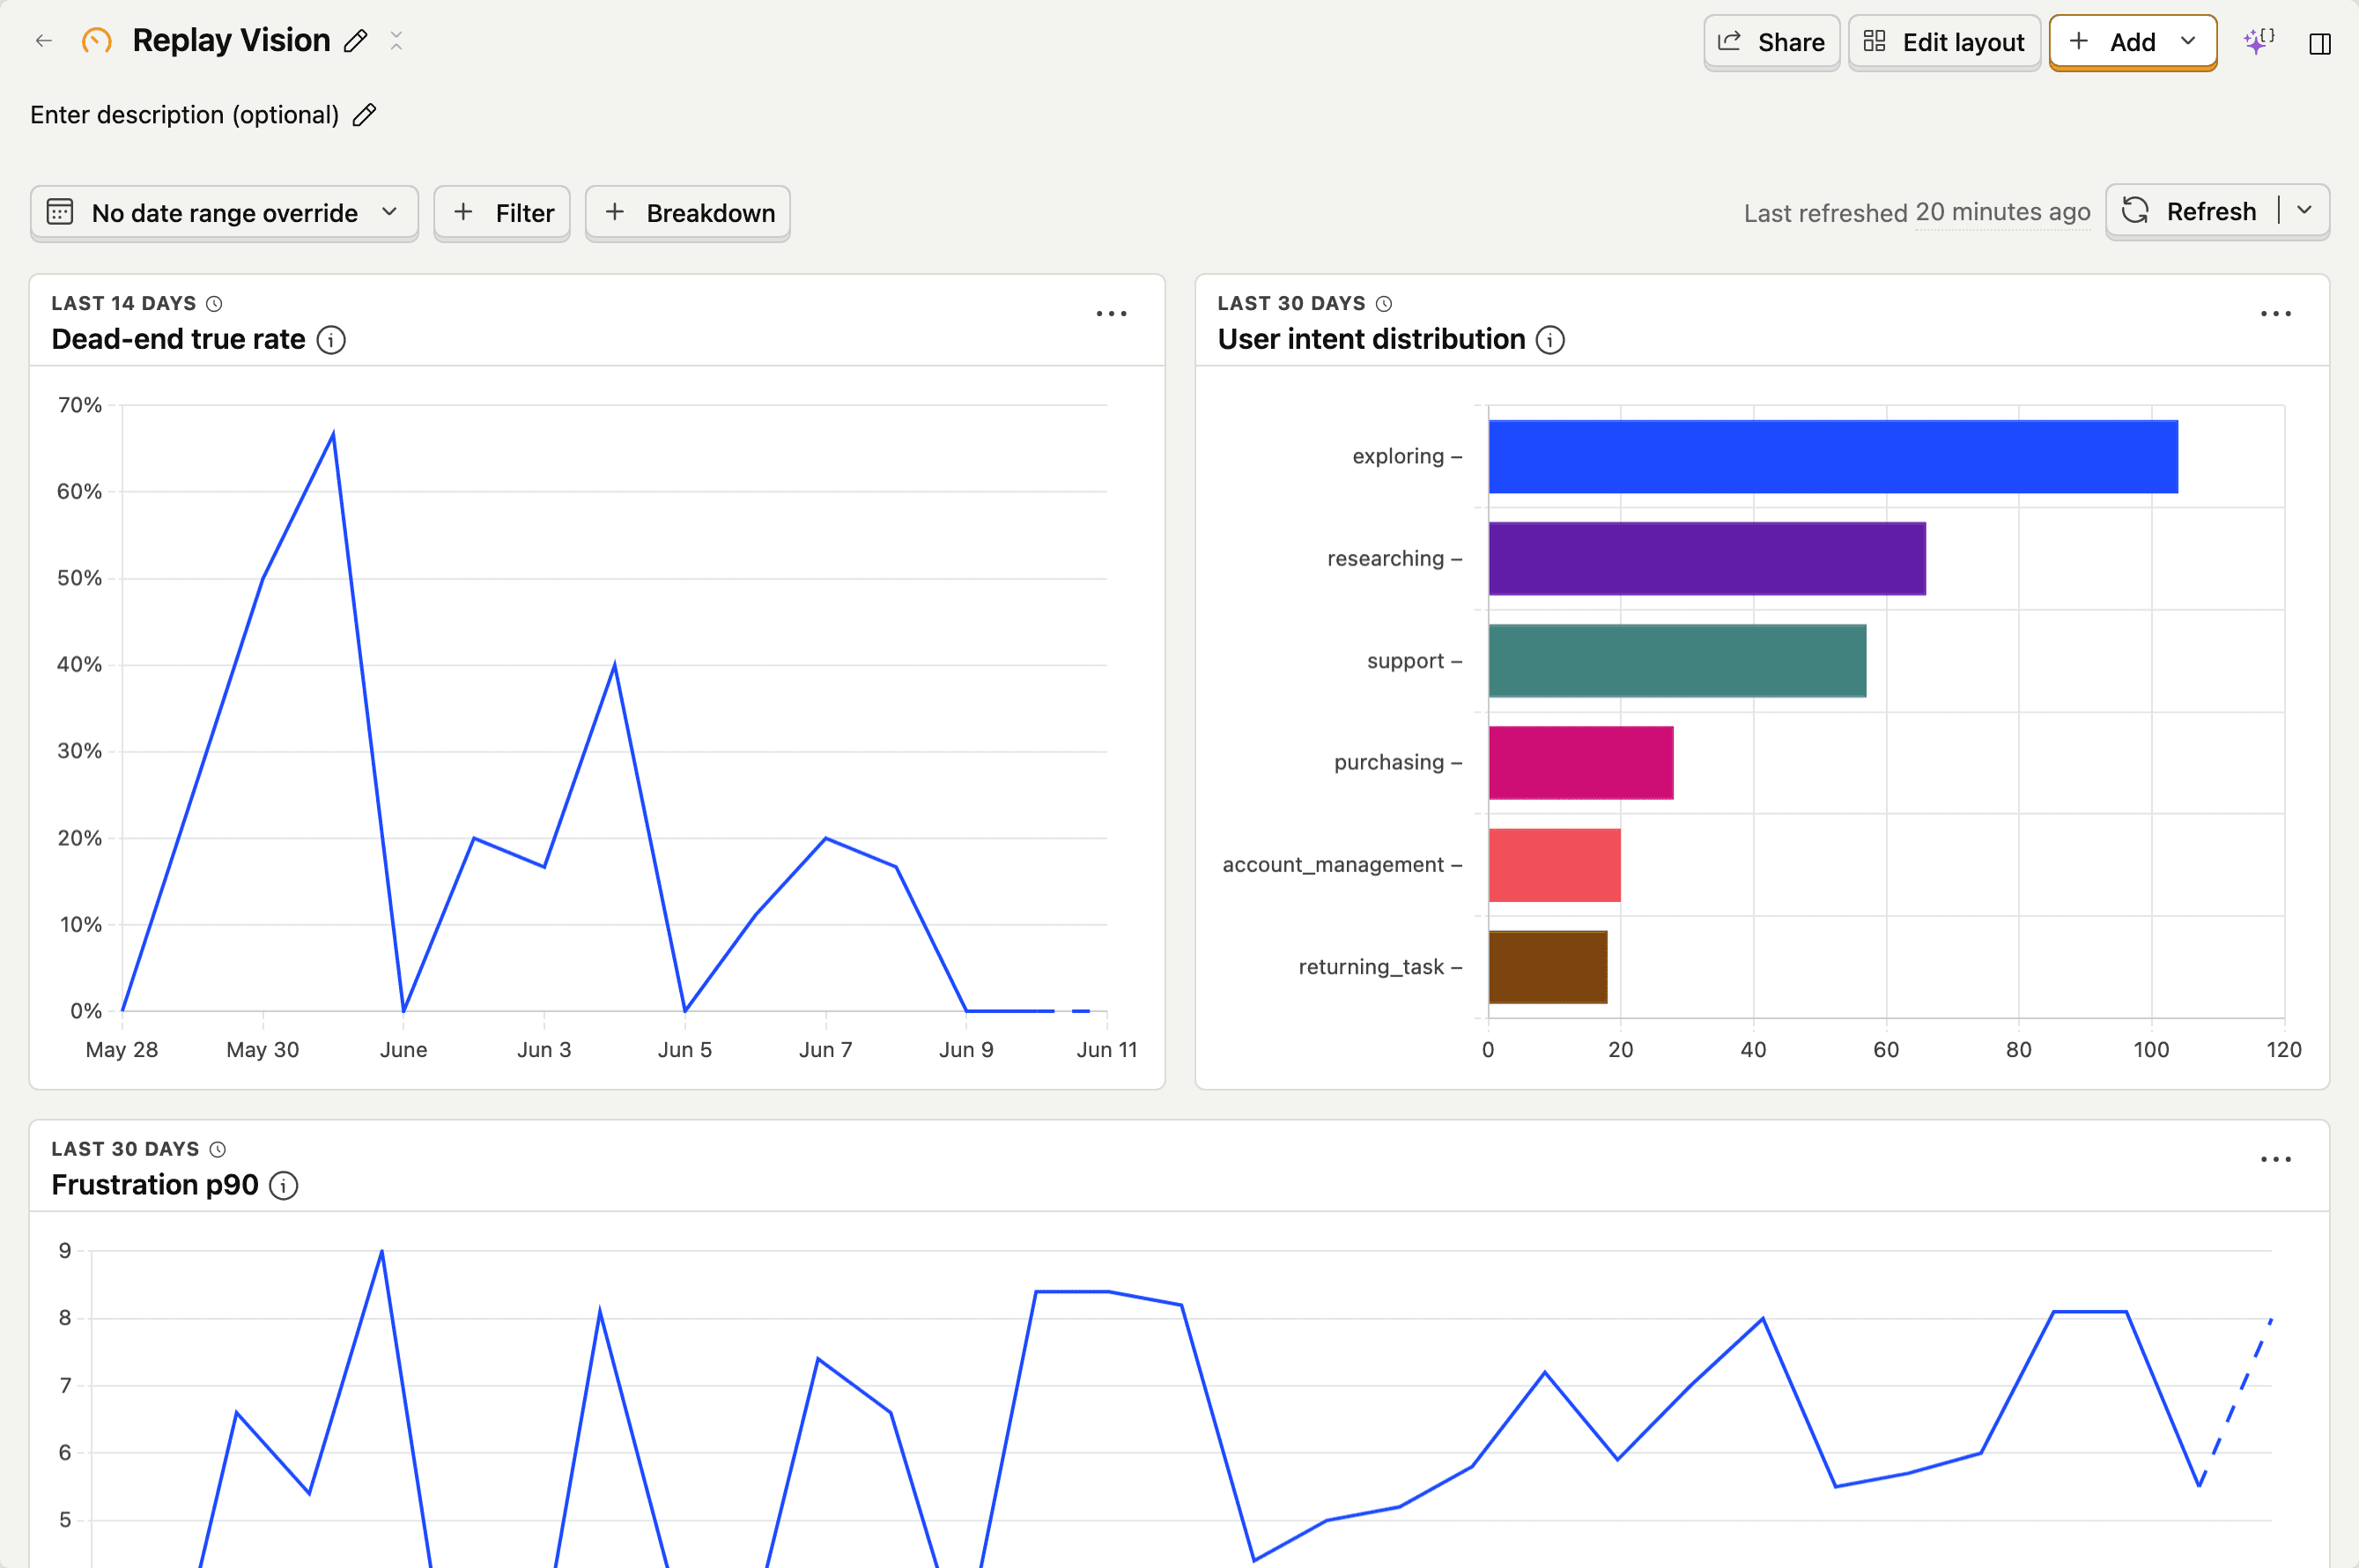Click the Replay Vision dashboard title
This screenshot has height=1568, width=2359.
231,41
